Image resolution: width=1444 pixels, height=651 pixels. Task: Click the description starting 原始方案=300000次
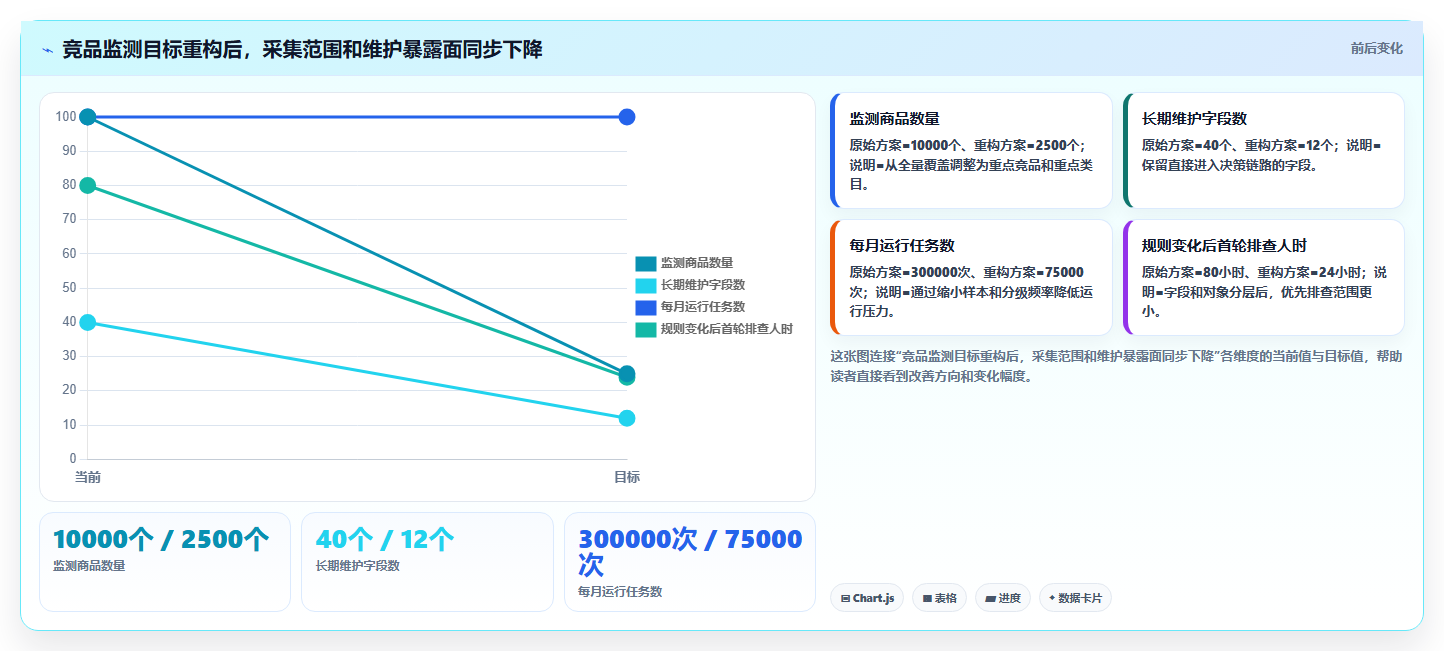[x=971, y=291]
